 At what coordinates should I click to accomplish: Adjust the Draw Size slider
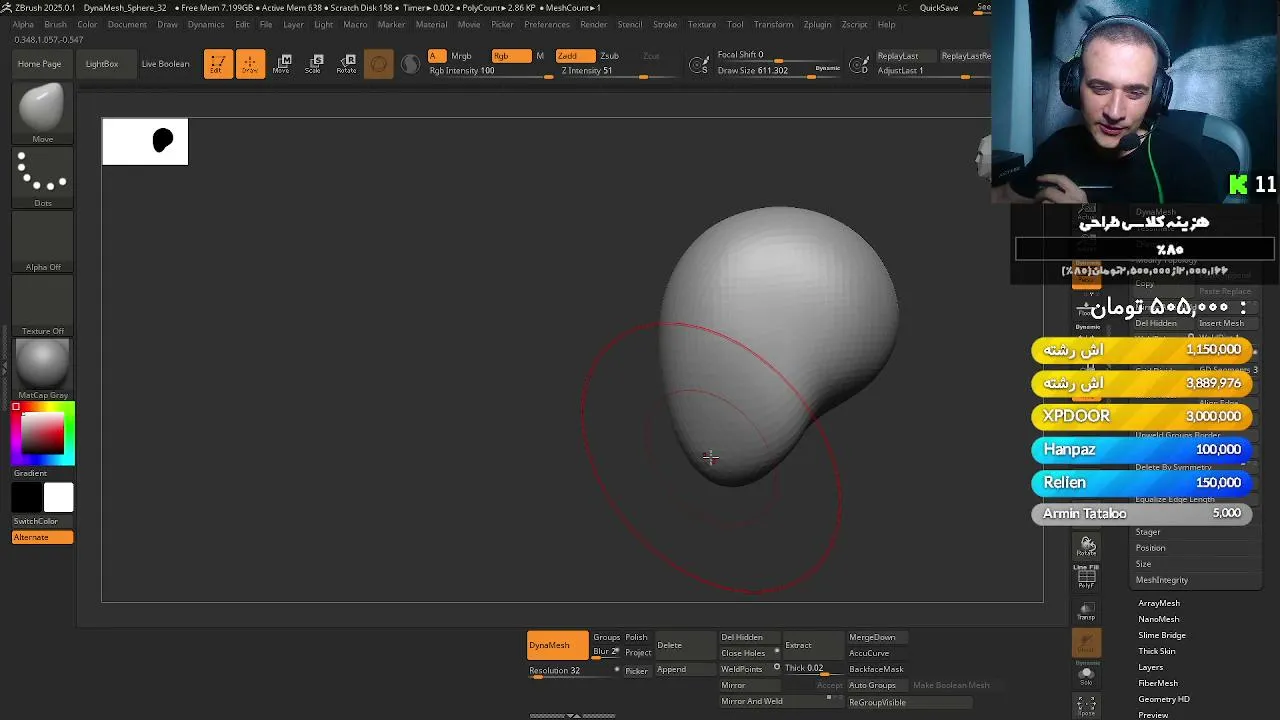coord(780,71)
